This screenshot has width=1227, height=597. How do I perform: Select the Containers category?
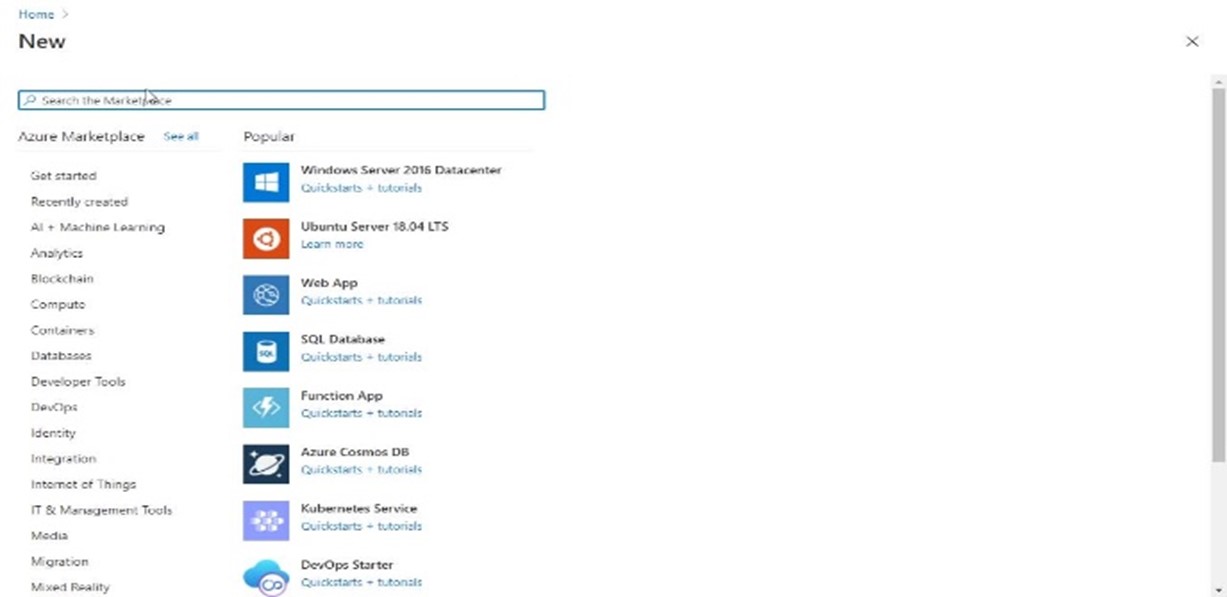click(62, 330)
